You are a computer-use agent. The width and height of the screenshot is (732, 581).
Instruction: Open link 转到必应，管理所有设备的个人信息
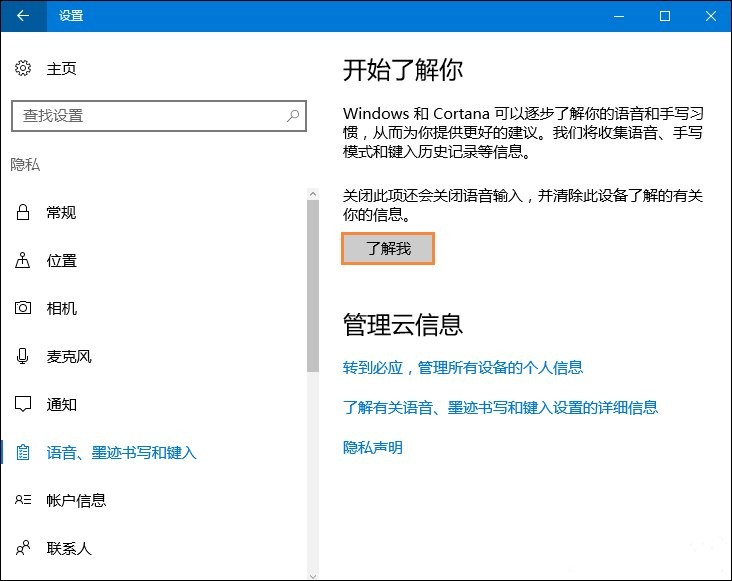(x=462, y=368)
